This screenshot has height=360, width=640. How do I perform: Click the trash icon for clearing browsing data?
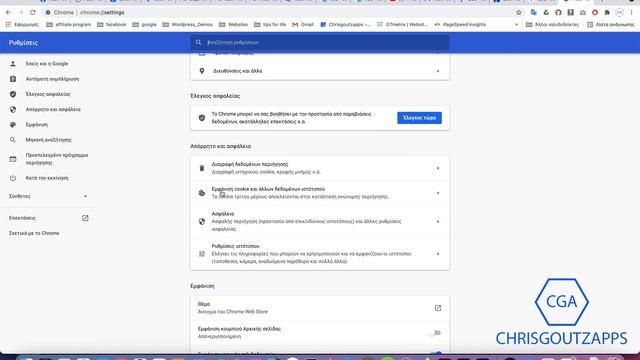202,168
